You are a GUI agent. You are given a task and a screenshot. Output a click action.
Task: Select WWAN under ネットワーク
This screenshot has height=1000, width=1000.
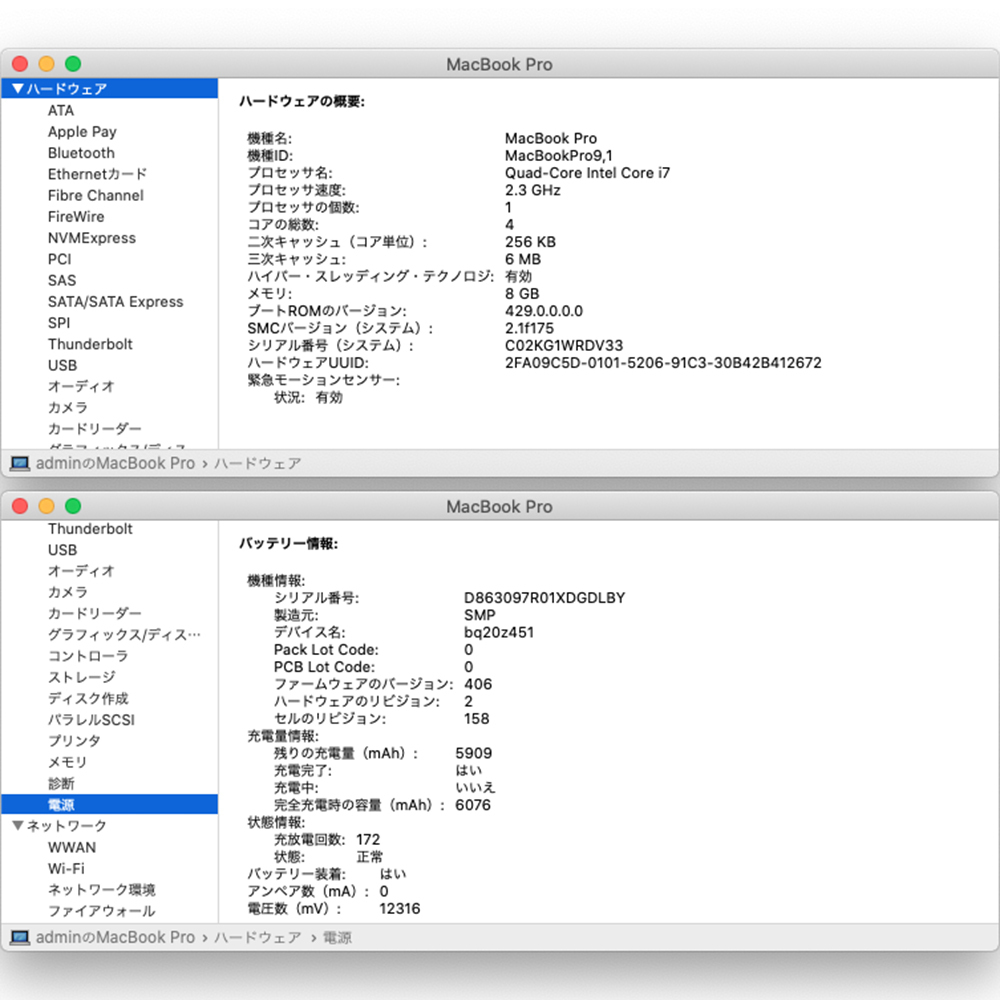70,847
